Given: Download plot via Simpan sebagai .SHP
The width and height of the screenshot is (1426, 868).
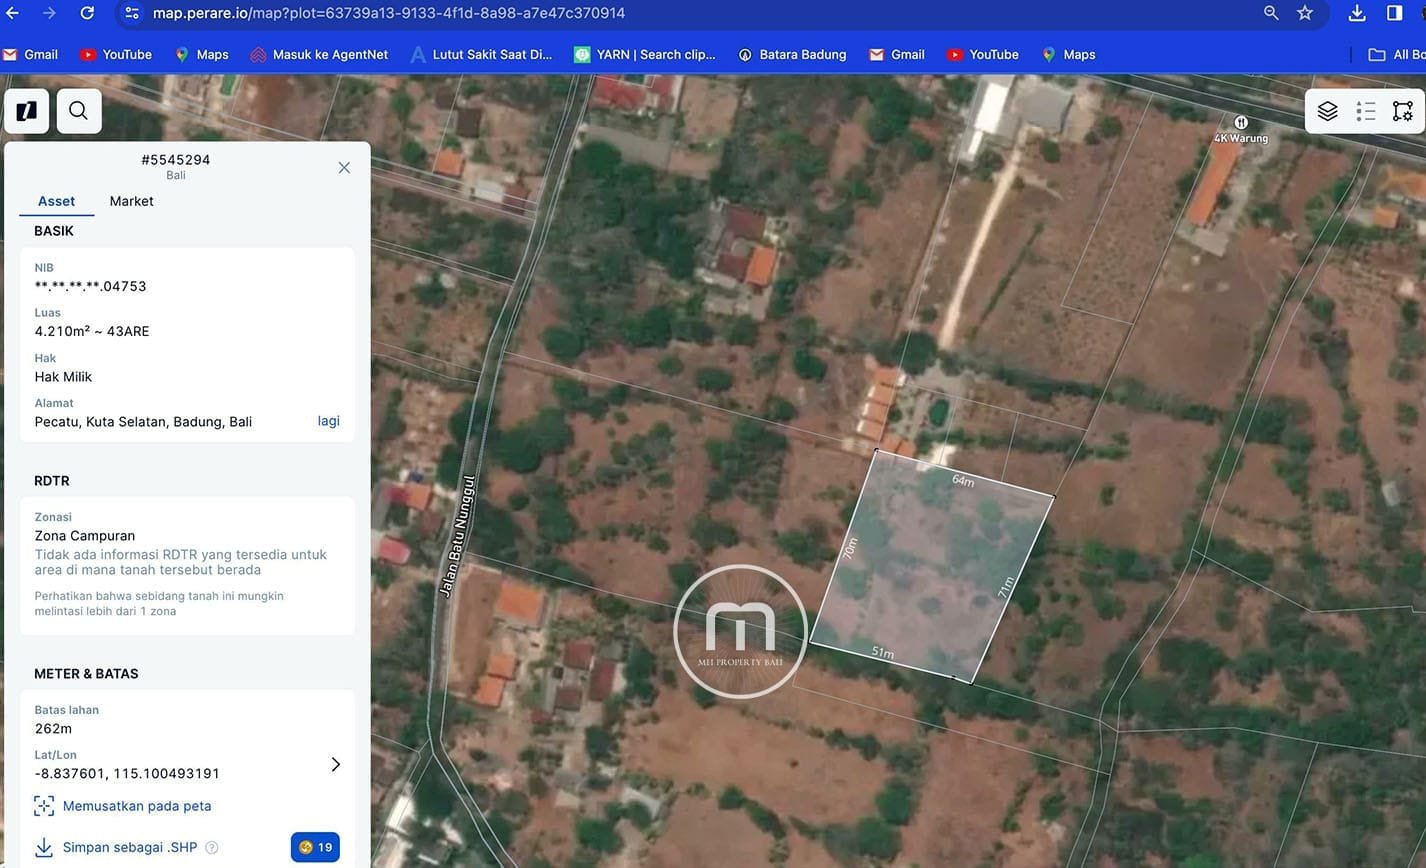Looking at the screenshot, I should pos(129,847).
